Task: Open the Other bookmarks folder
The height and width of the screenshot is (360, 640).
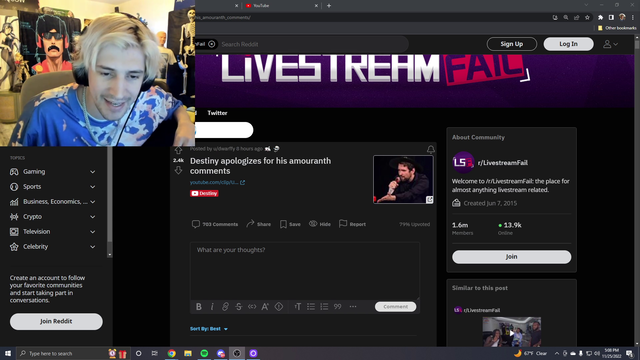Action: (x=617, y=28)
